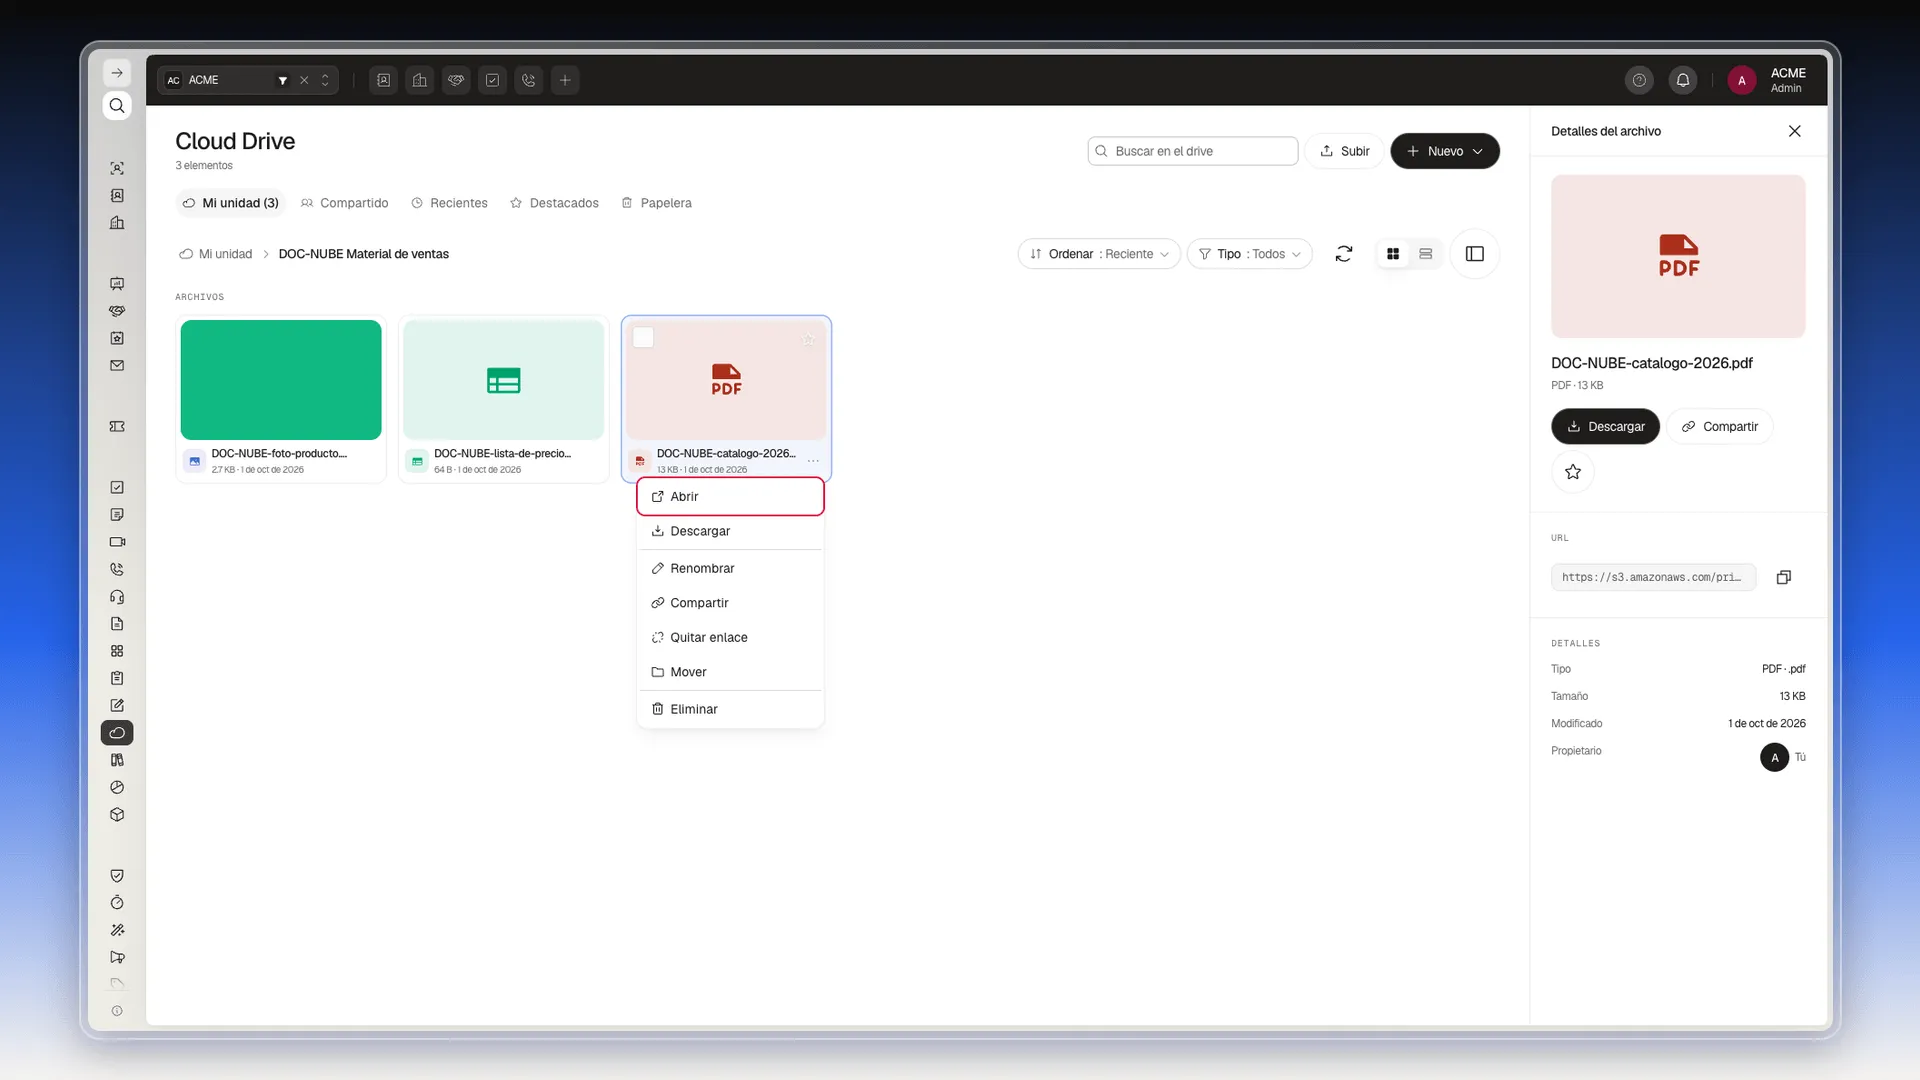Open the headset support icon in left sidebar
The width and height of the screenshot is (1920, 1080).
(x=117, y=597)
